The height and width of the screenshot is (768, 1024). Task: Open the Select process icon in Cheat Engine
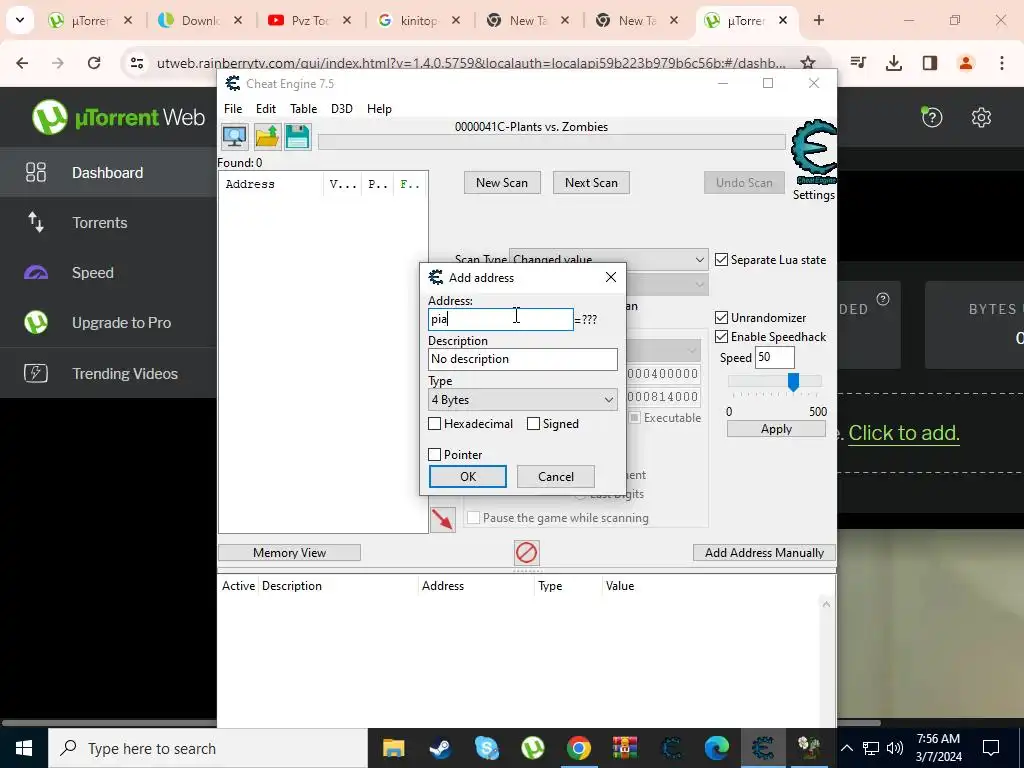234,136
